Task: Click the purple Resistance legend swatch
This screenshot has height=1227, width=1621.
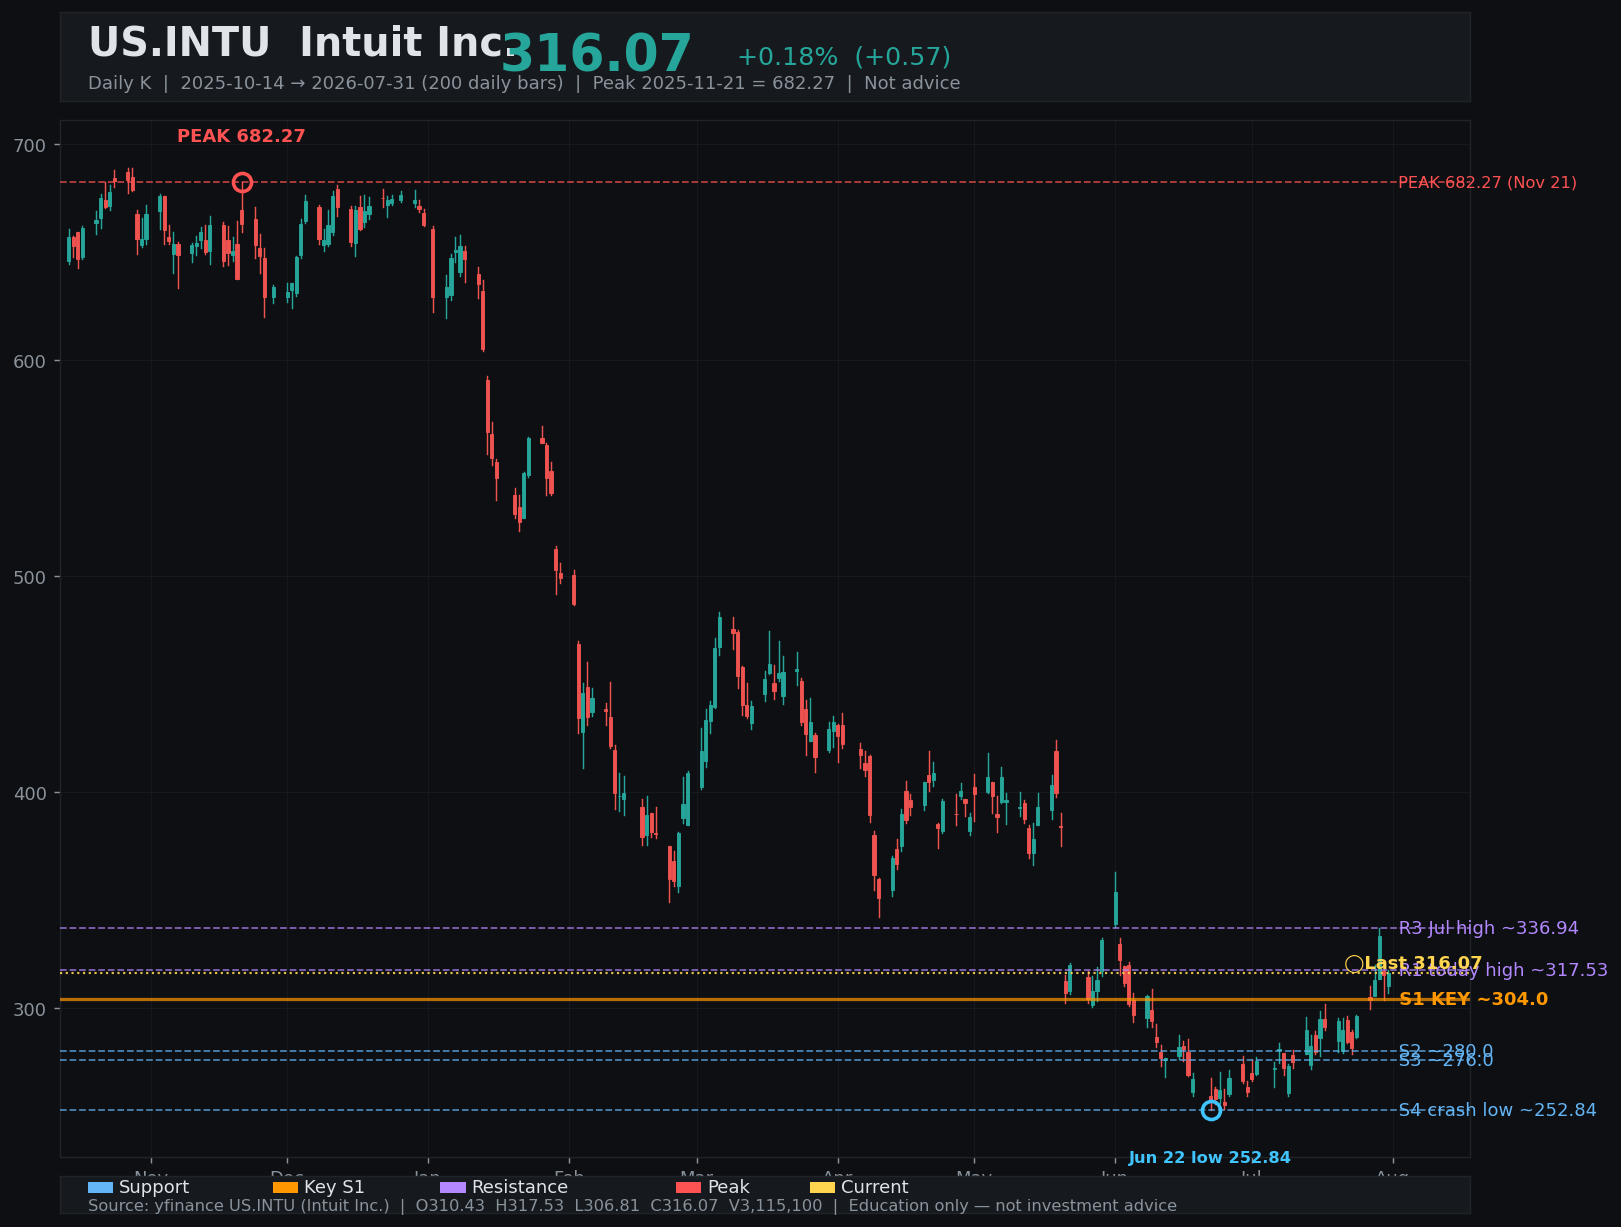Action: [x=453, y=1188]
